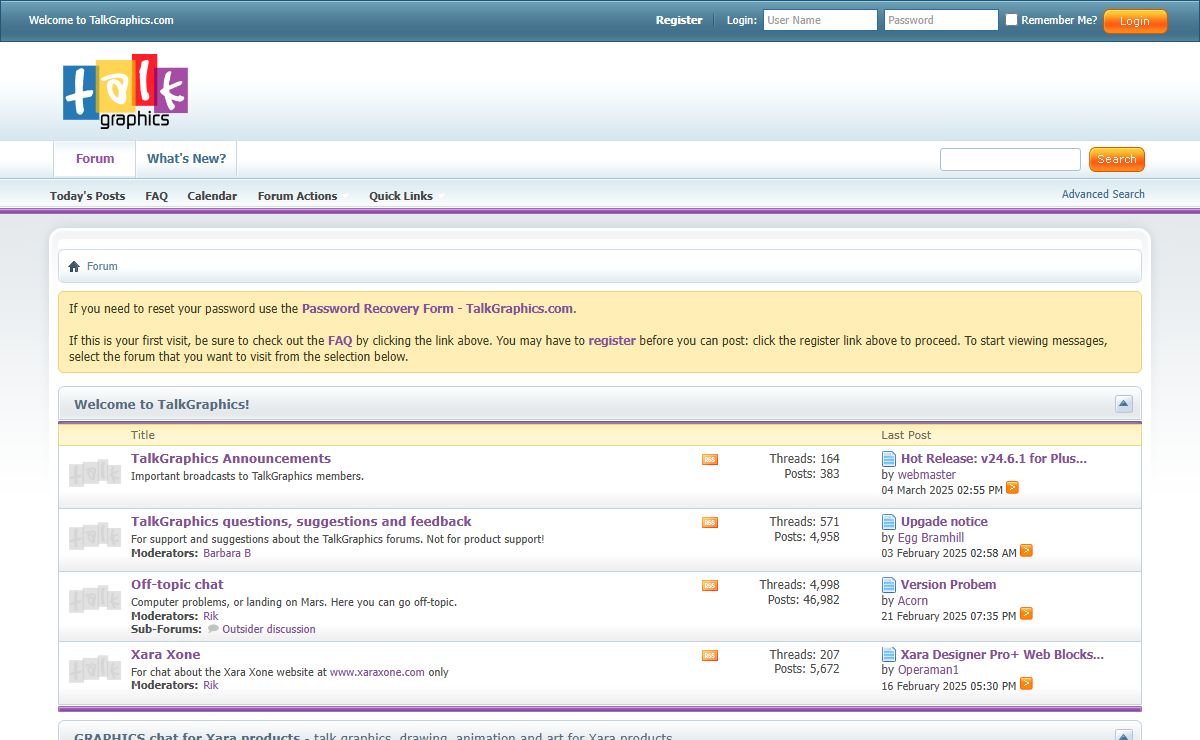View moderator Barbara B profile
The height and width of the screenshot is (740, 1200).
point(227,553)
